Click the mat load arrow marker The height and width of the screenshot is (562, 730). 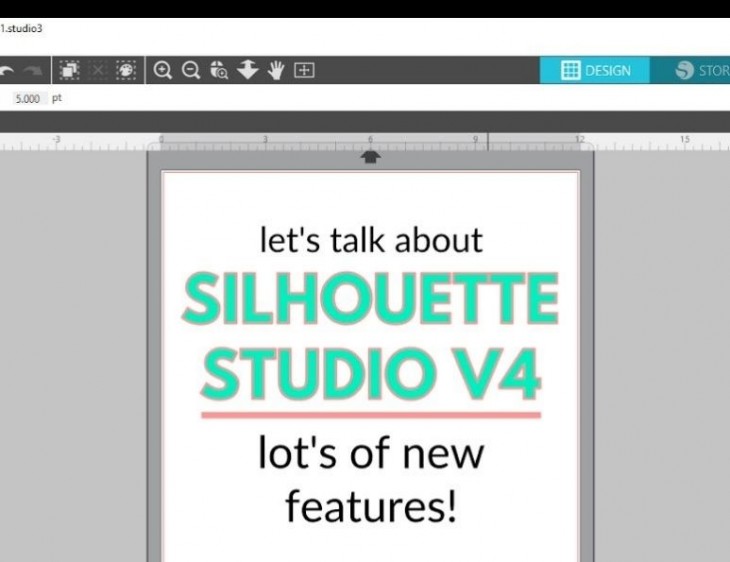tap(370, 157)
